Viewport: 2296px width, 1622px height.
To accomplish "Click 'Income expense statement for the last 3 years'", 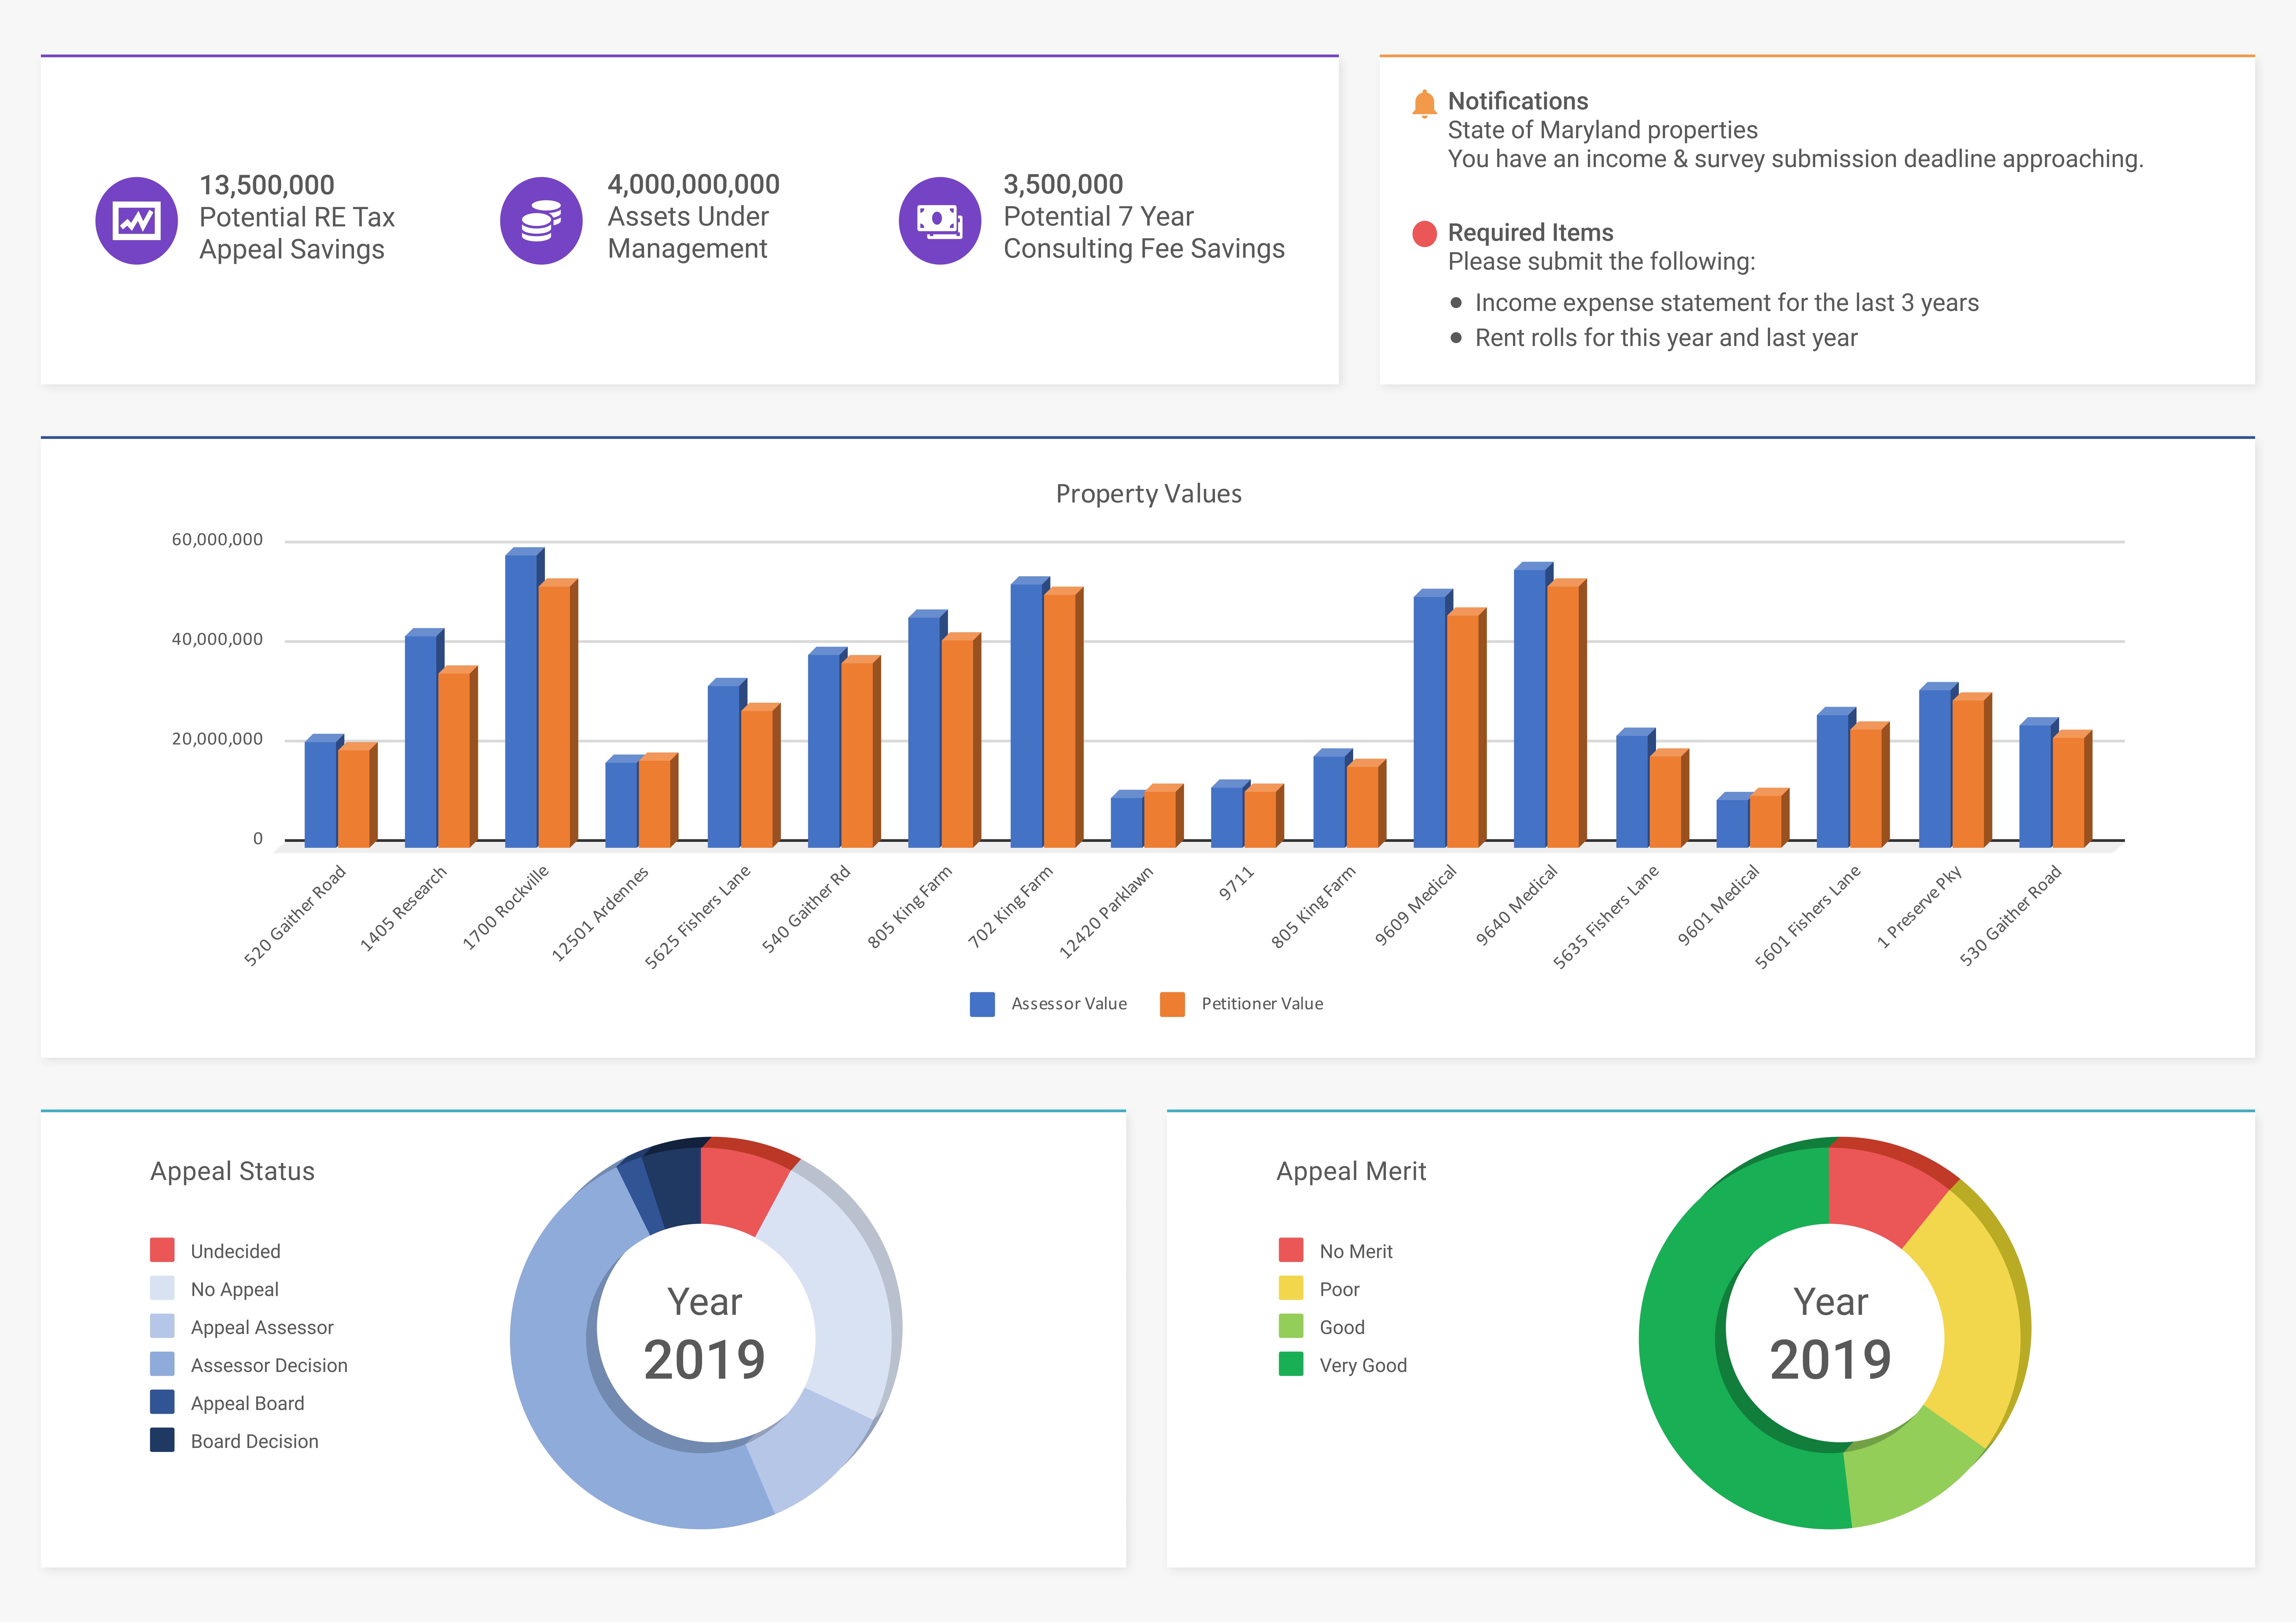I will (1727, 303).
